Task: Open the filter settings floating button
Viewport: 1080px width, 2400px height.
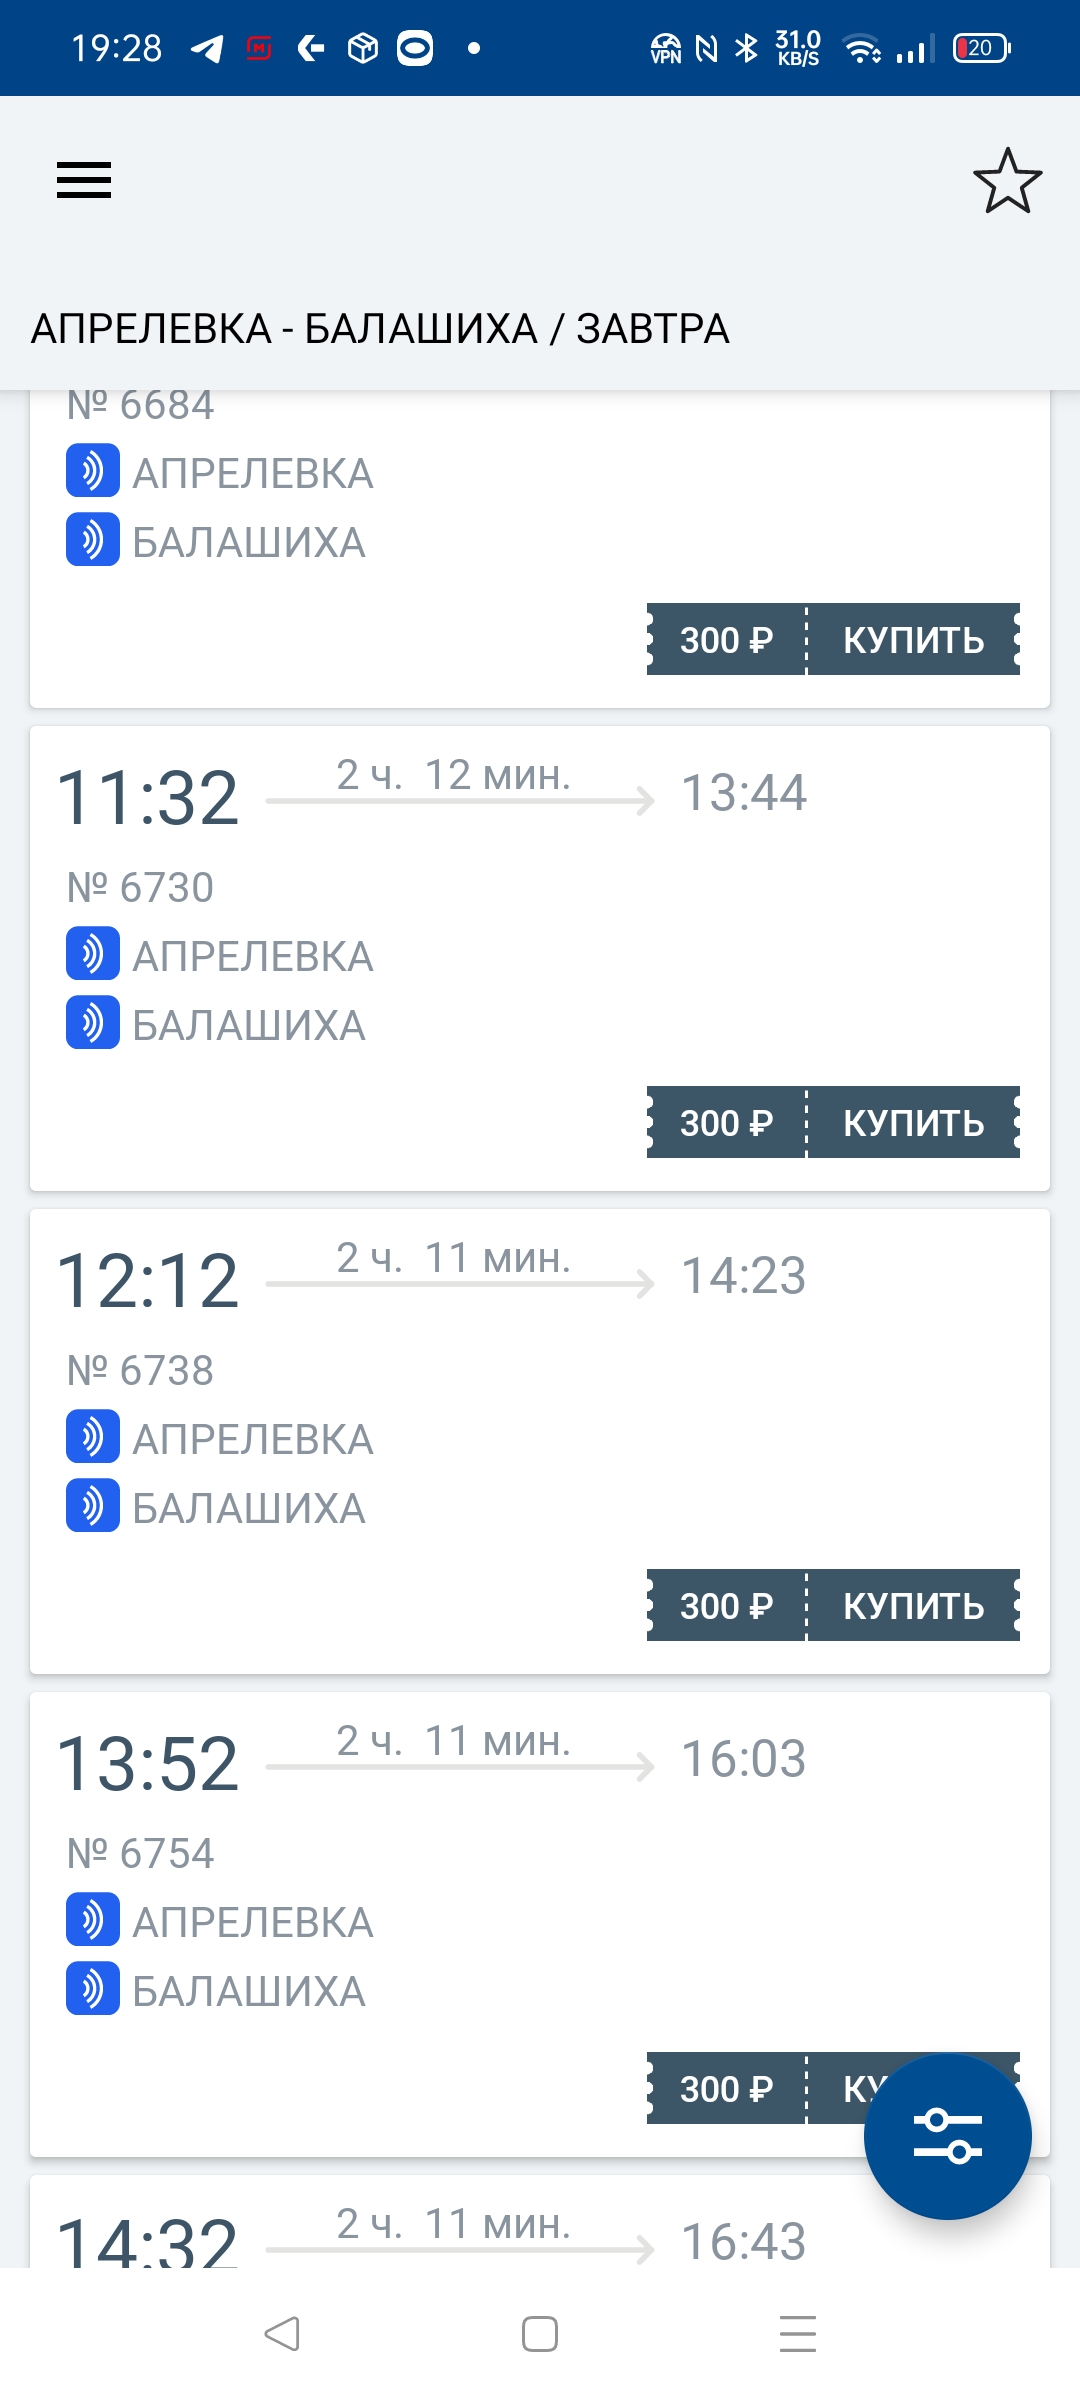Action: click(947, 2137)
